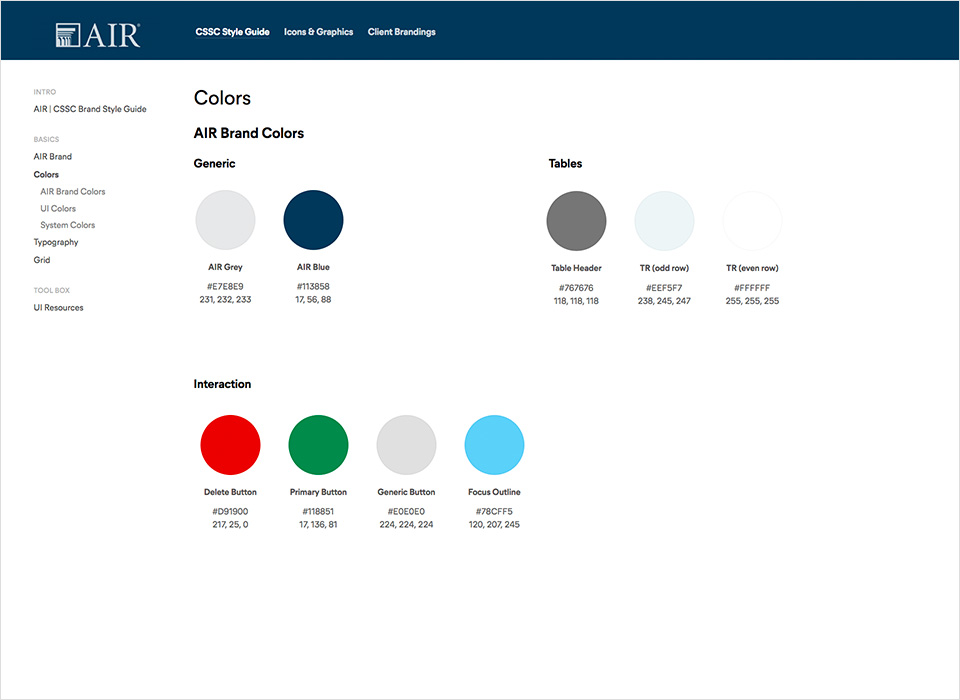Click the TR (even row) white swatch

click(752, 221)
